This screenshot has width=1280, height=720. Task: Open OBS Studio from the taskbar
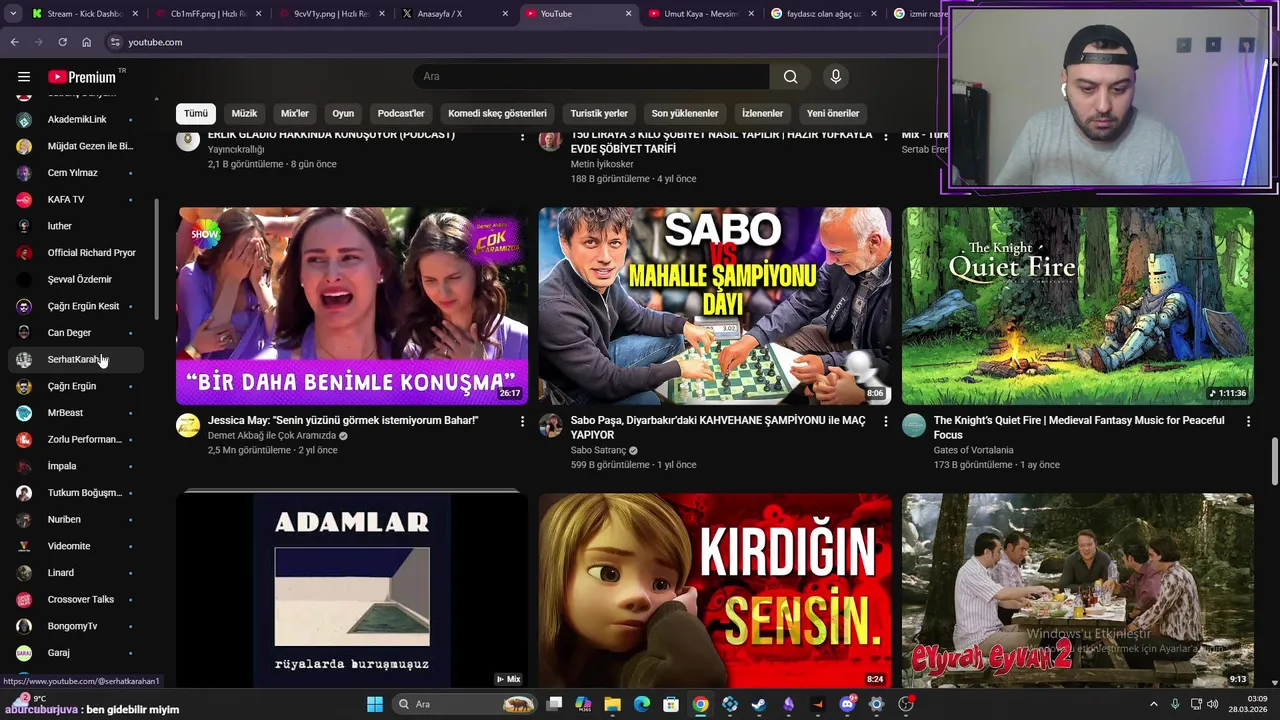(906, 704)
